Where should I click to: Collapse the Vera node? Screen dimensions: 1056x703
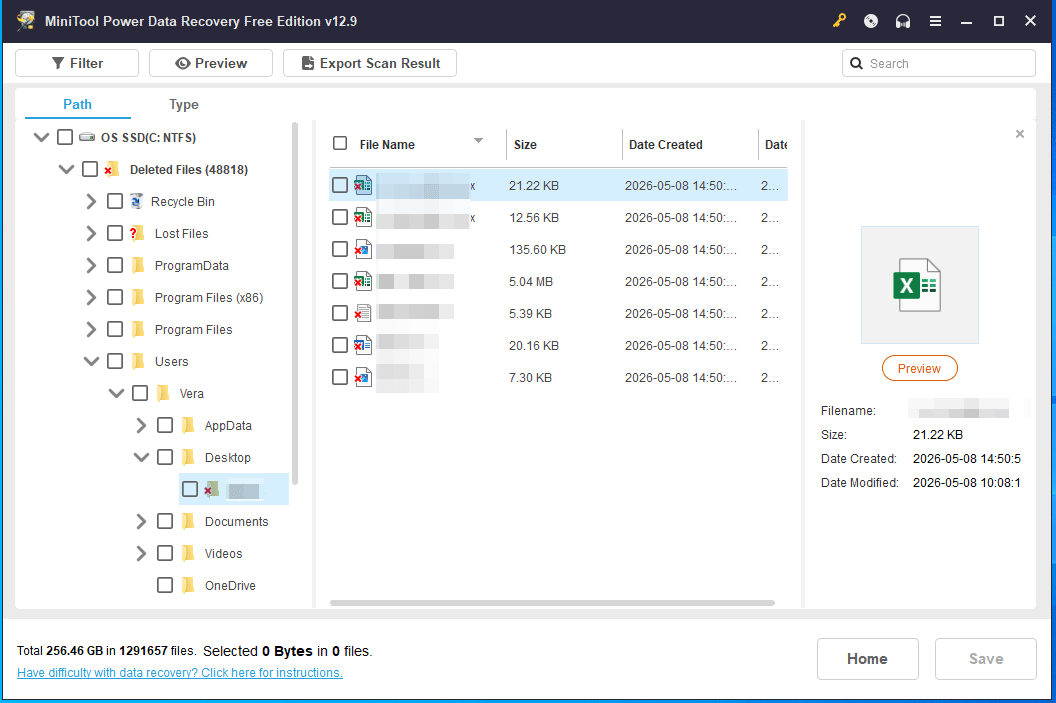[116, 393]
